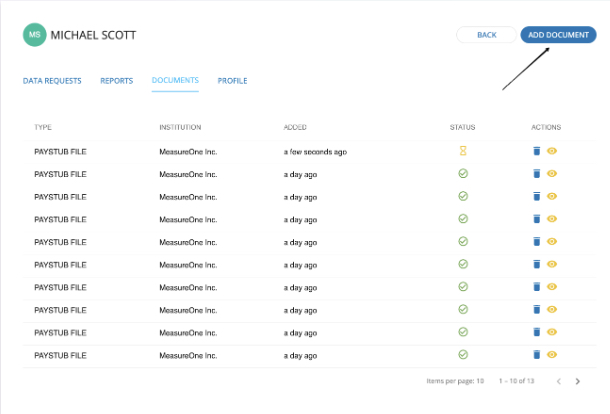Click green check status in fourth row

(x=463, y=219)
